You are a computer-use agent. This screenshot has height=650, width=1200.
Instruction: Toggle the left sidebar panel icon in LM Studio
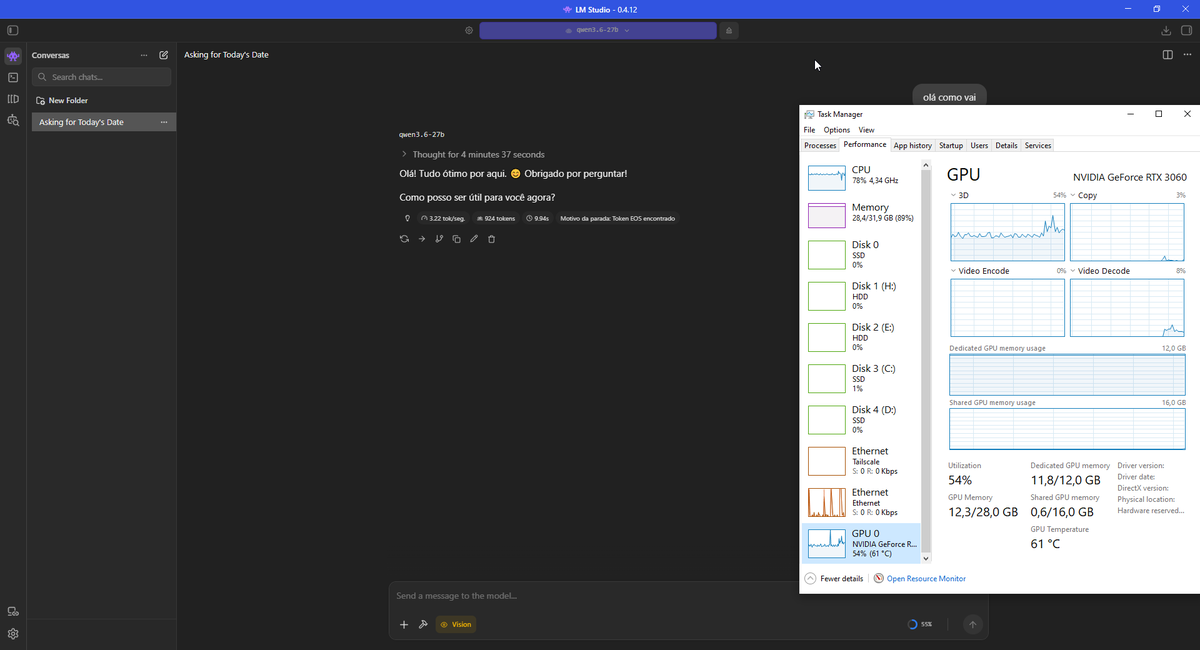(13, 30)
